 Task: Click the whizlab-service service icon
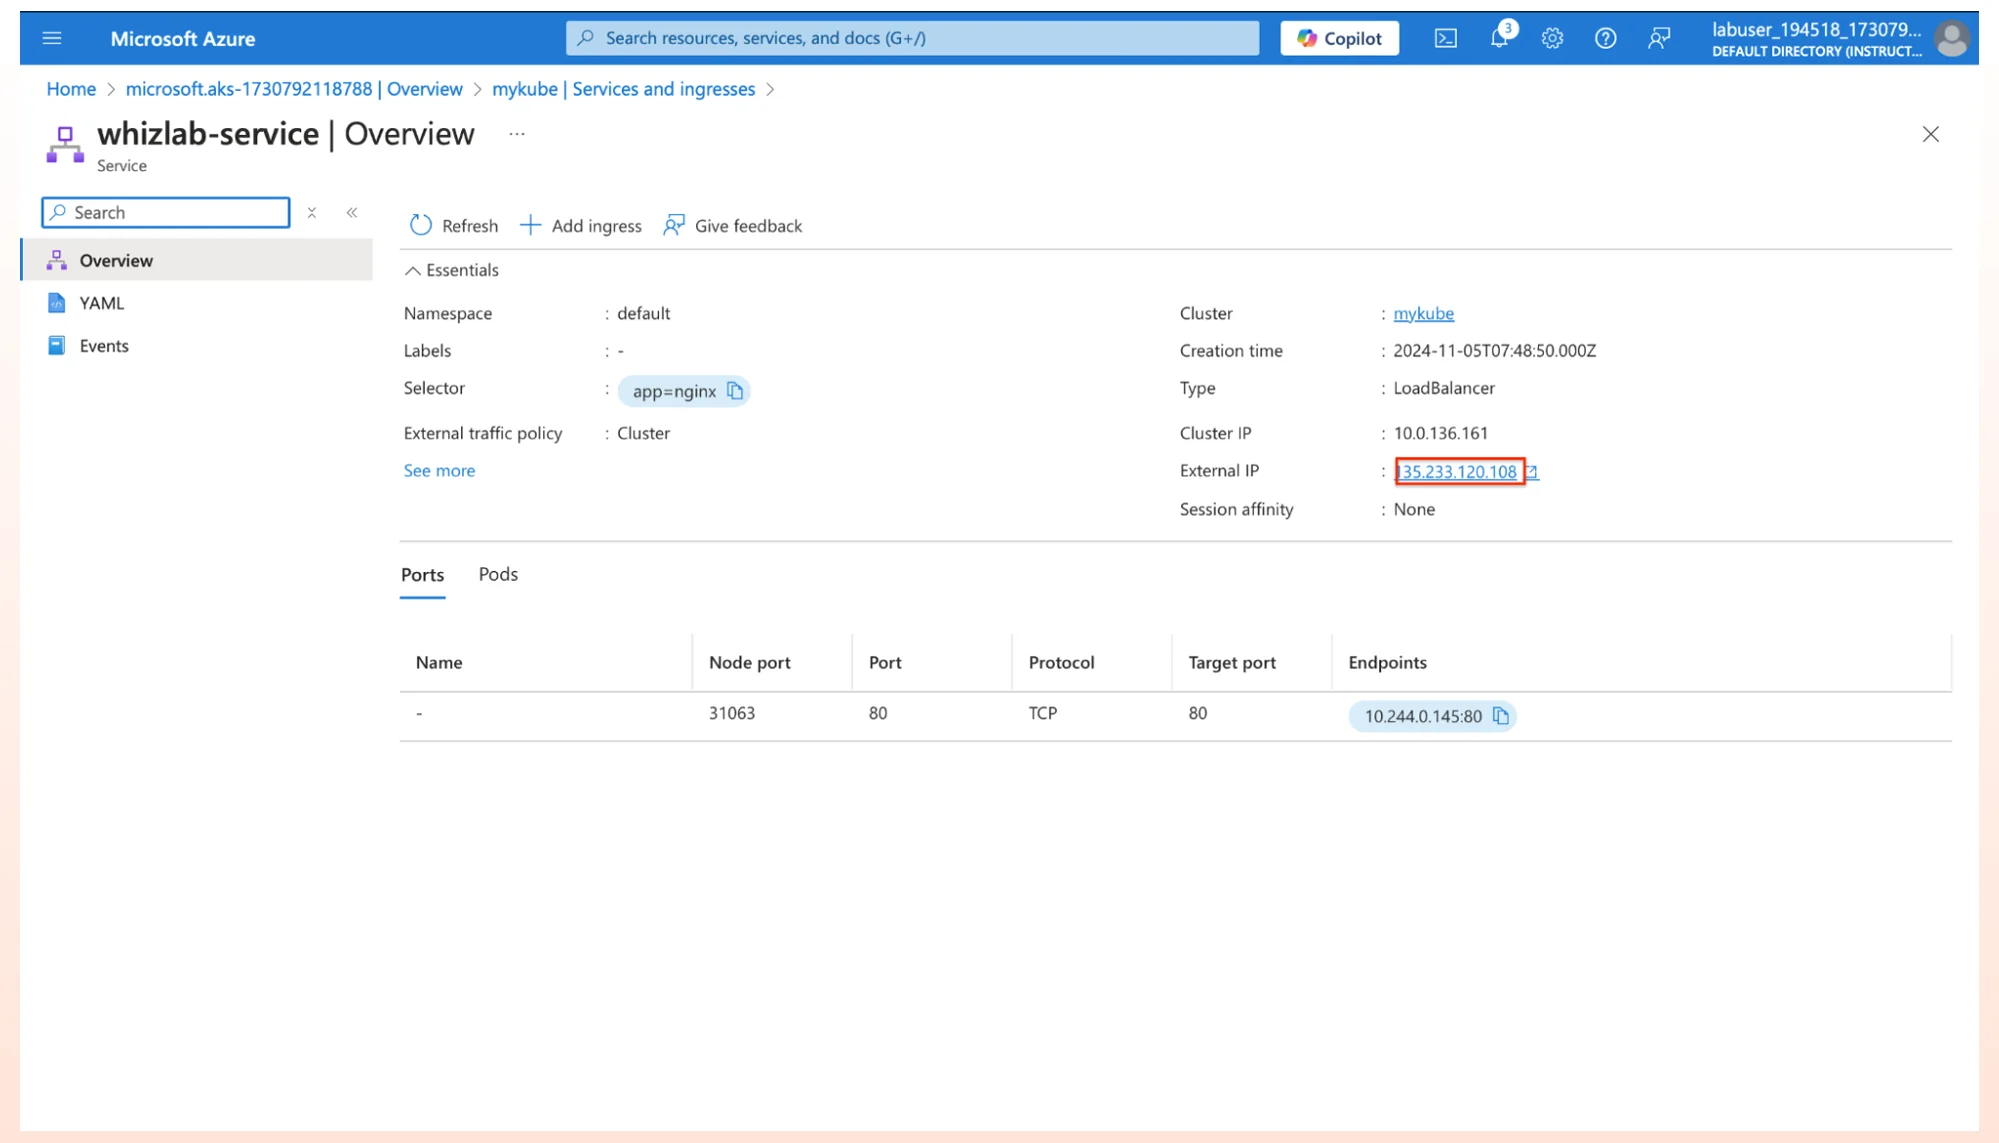coord(65,144)
